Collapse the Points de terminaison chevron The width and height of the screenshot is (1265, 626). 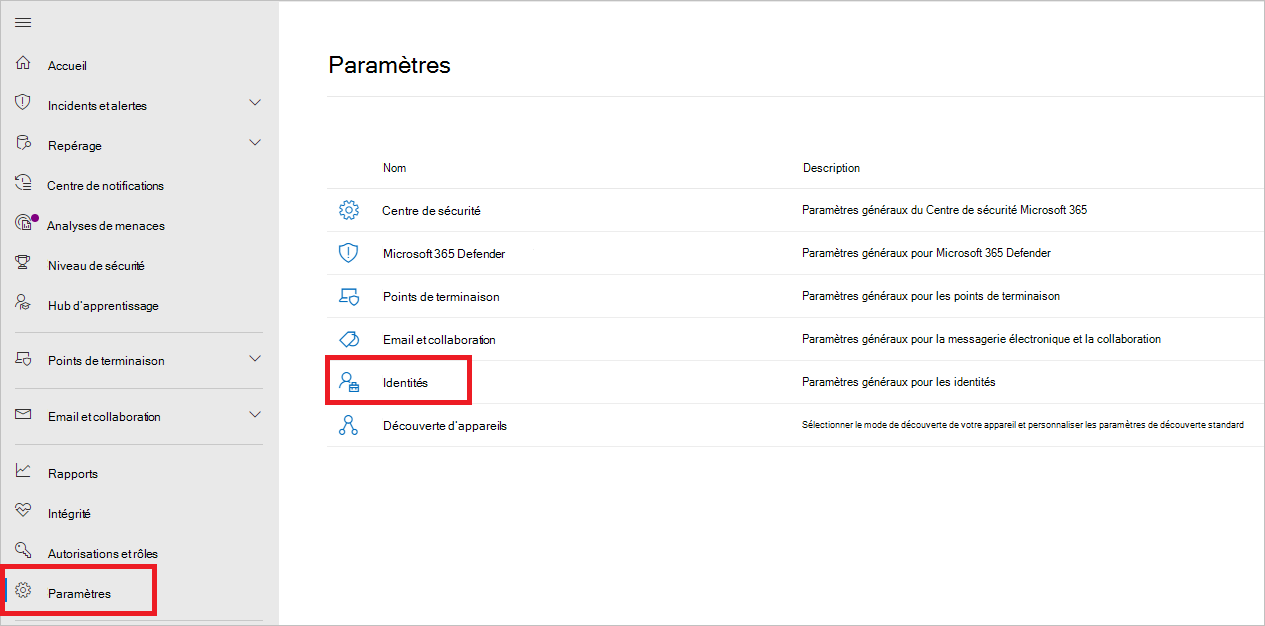[x=255, y=360]
